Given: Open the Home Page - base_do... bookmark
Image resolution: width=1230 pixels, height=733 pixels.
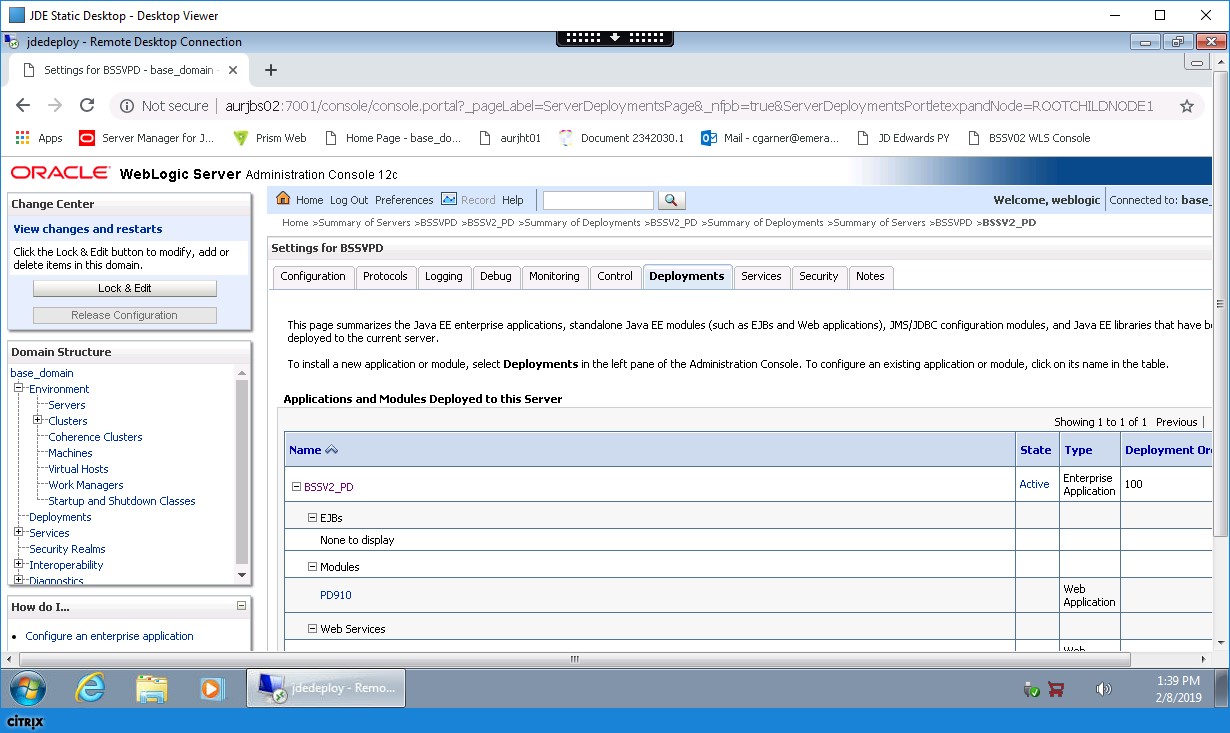Looking at the screenshot, I should click(392, 138).
